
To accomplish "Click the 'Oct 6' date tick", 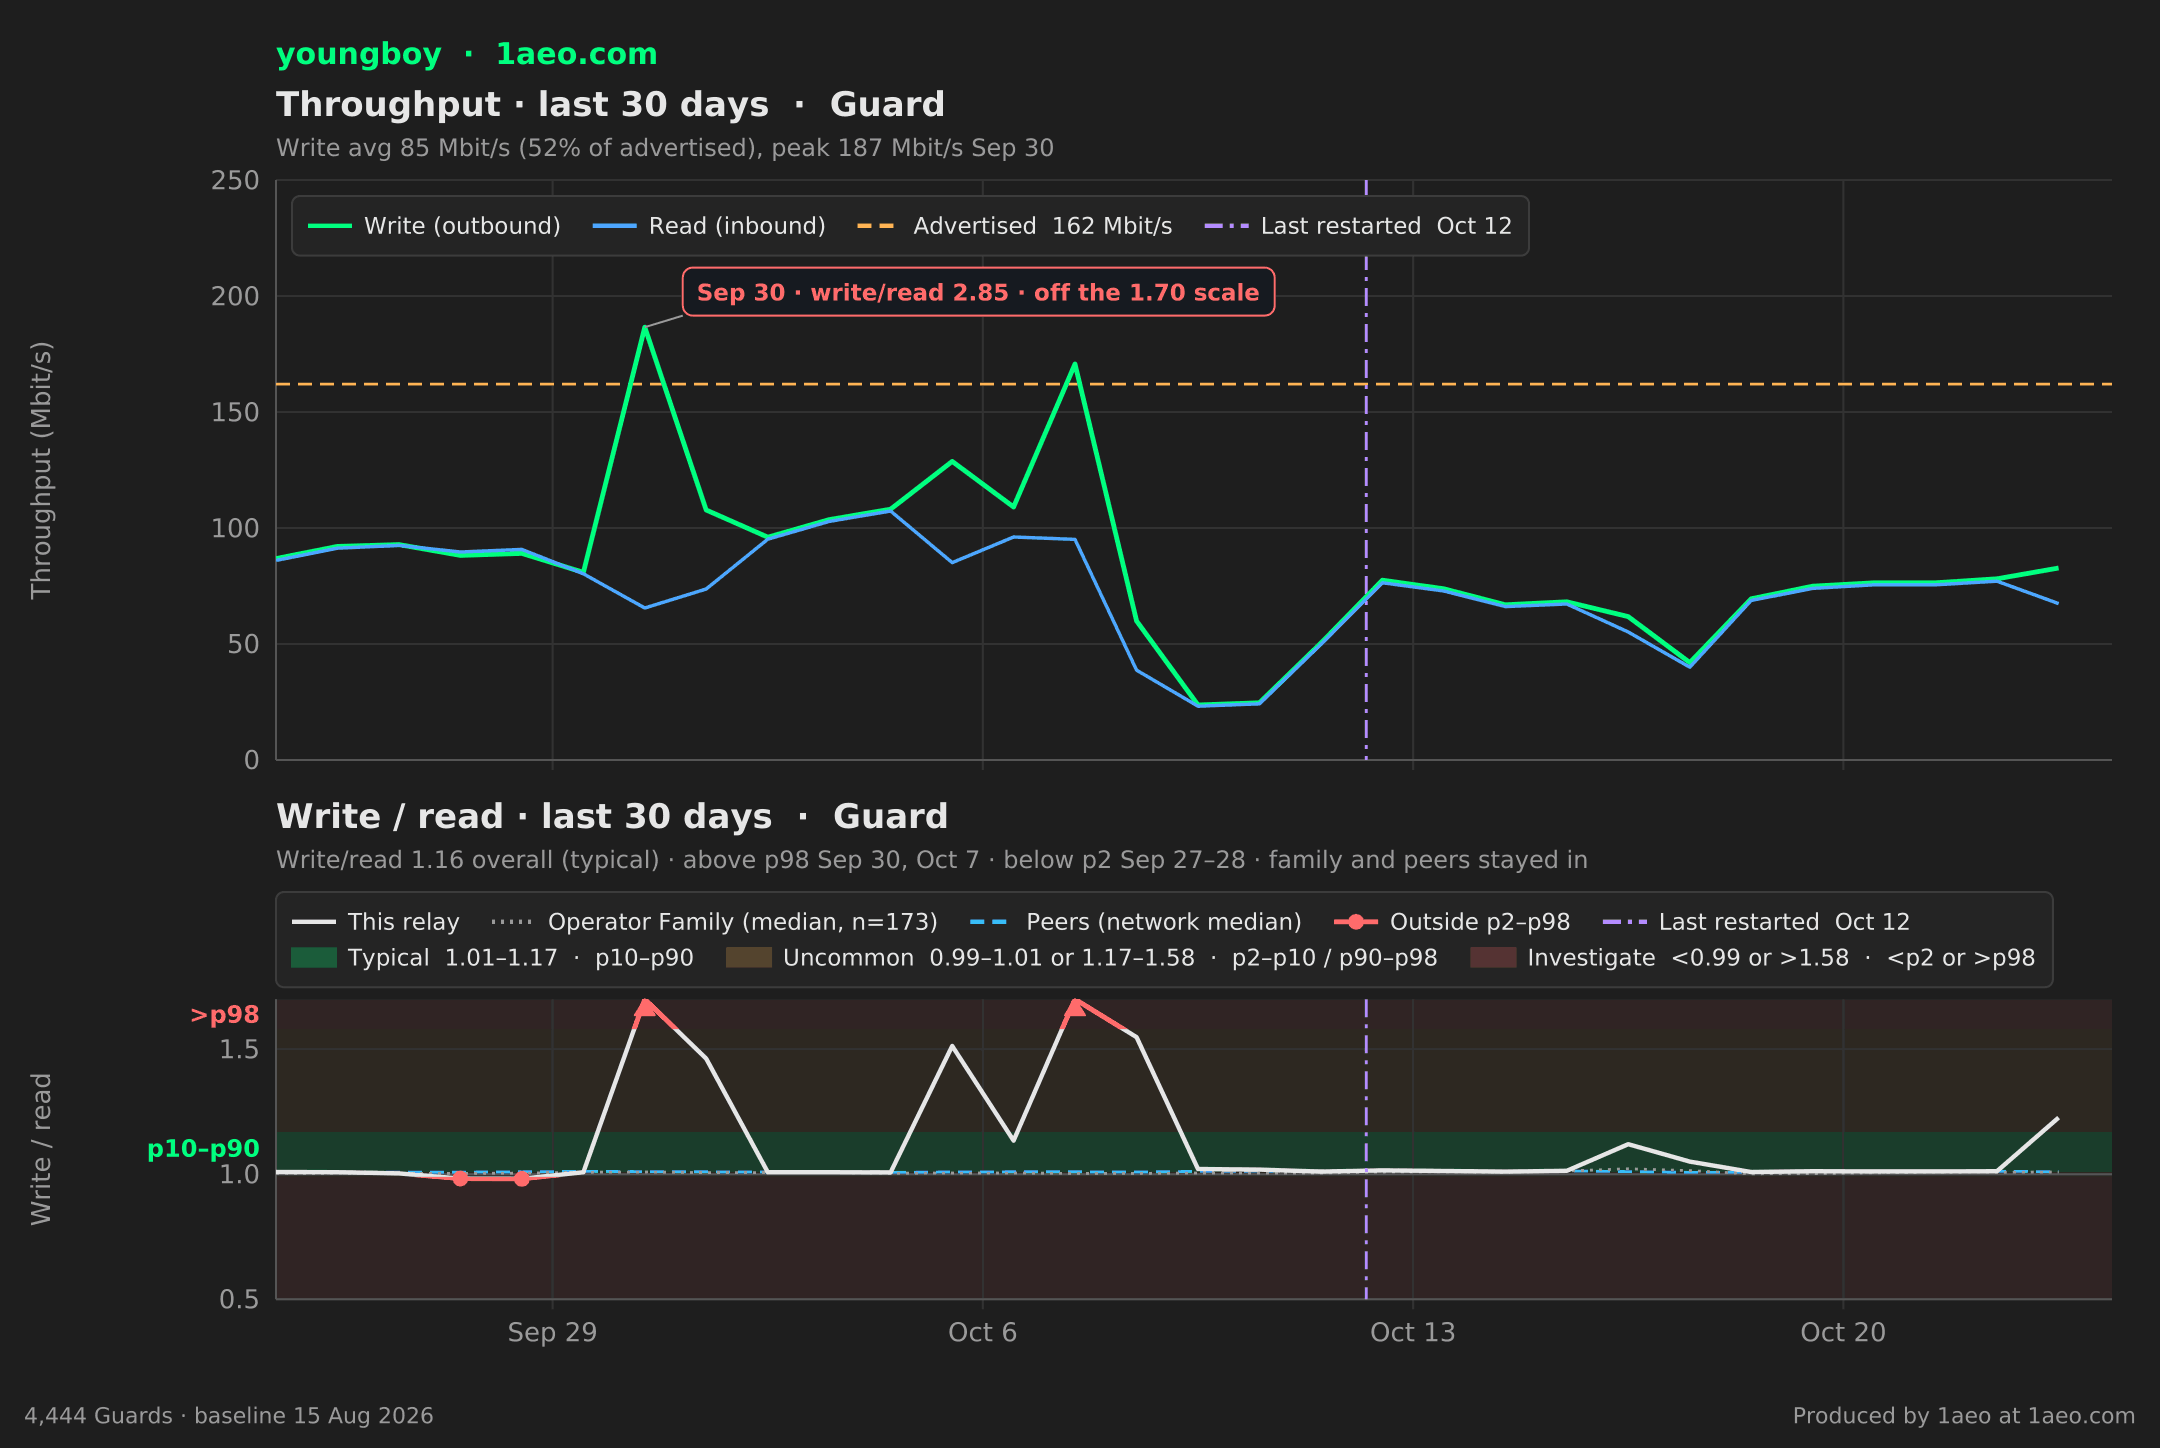I will 982,1333.
